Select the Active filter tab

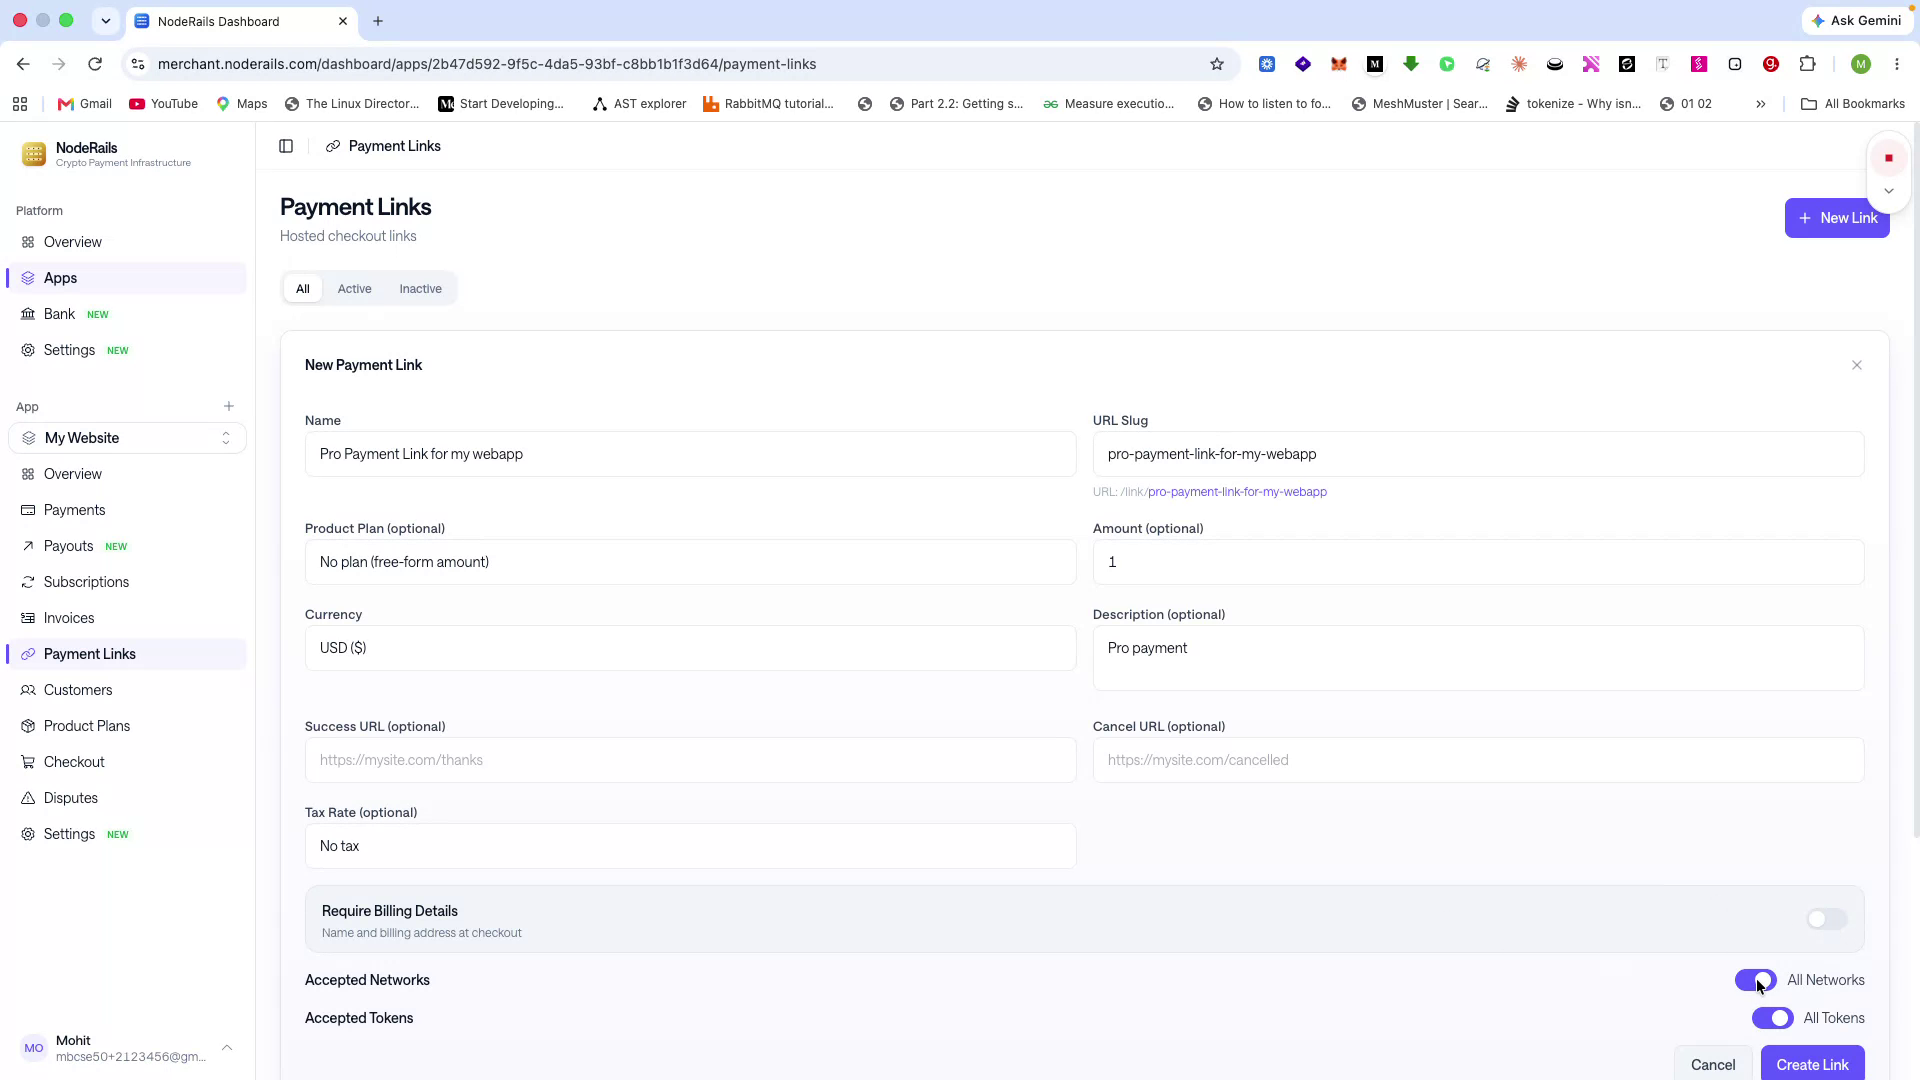coord(354,289)
